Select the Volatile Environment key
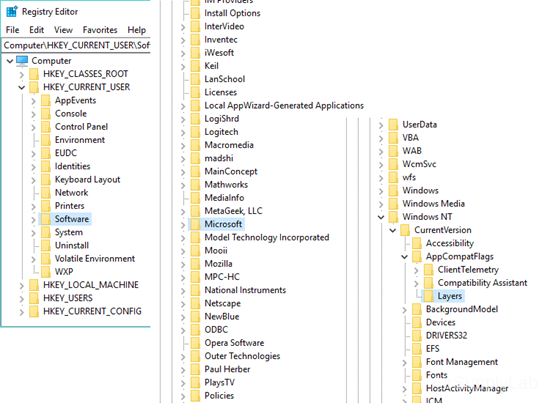 tap(95, 258)
